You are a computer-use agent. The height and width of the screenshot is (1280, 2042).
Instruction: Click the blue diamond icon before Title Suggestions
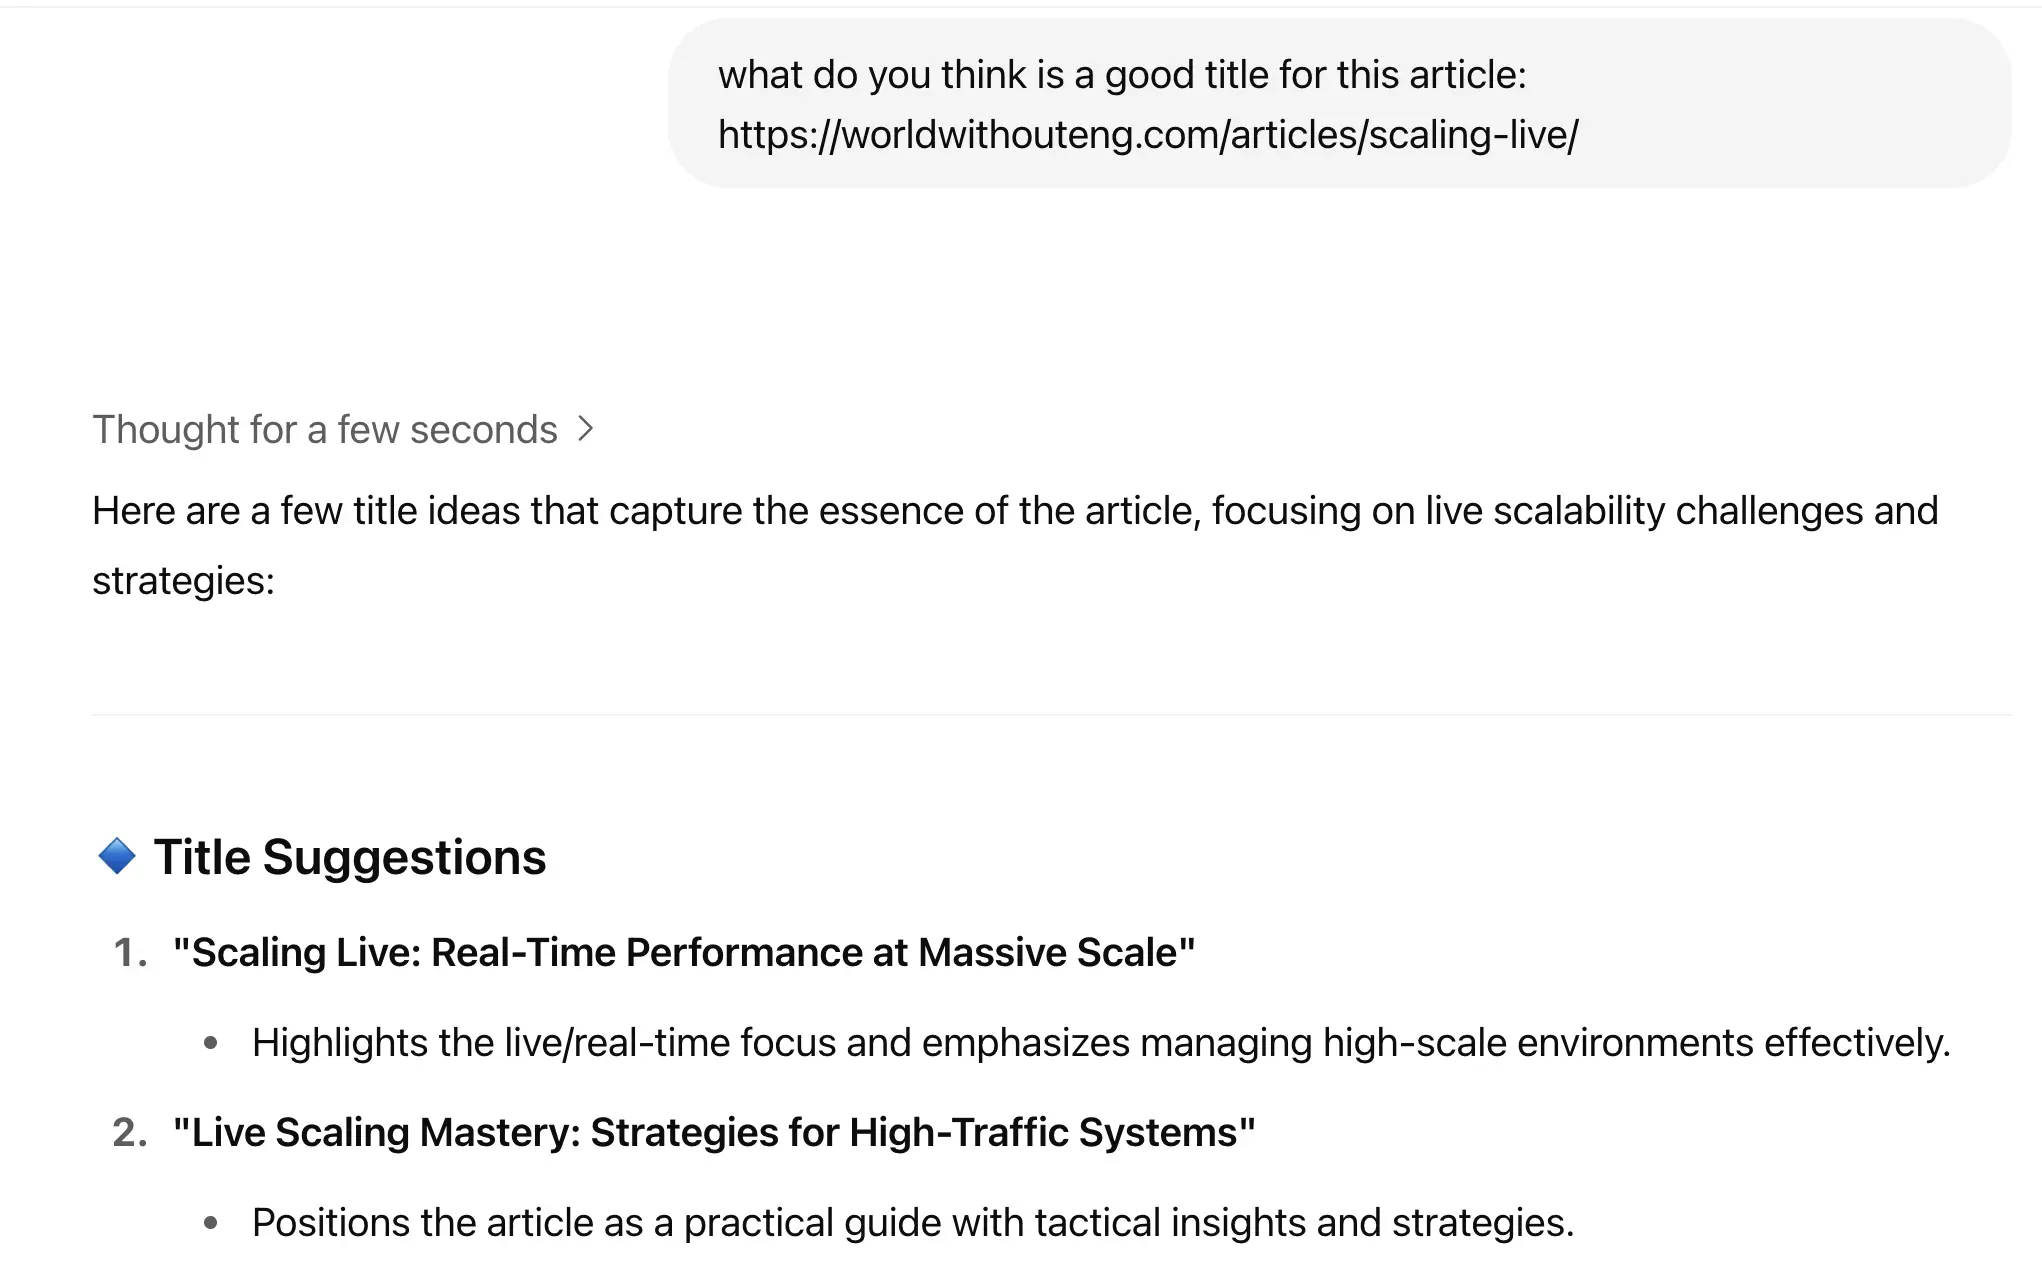[x=117, y=857]
